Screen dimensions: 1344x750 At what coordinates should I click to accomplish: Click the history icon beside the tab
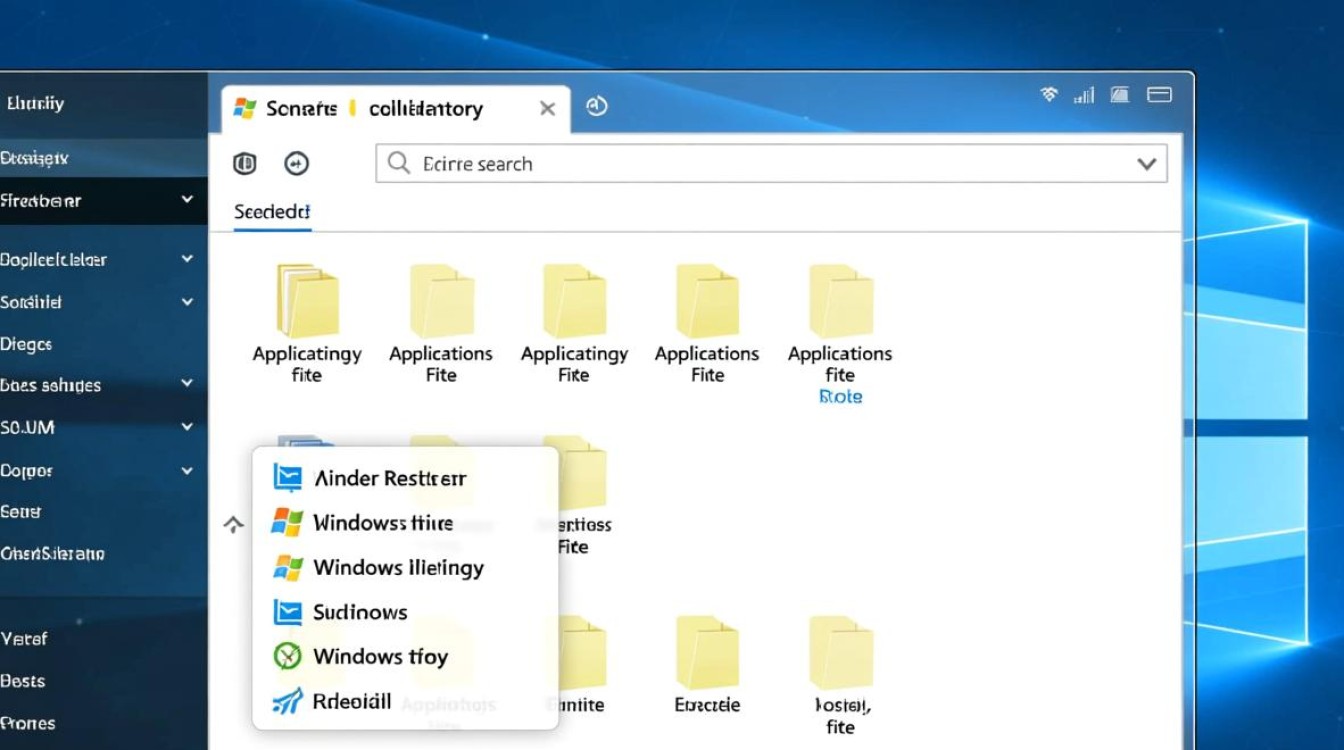(597, 107)
